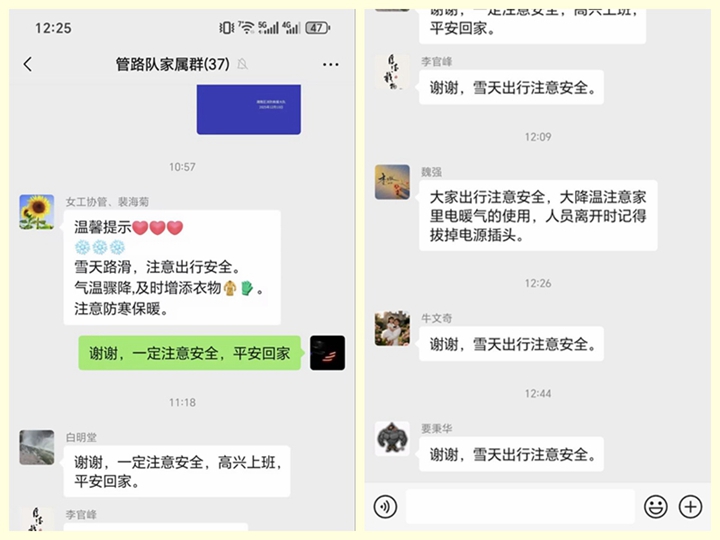The image size is (720, 540).
Task: Tap the muted bell icon beside group title
Action: coord(242,64)
